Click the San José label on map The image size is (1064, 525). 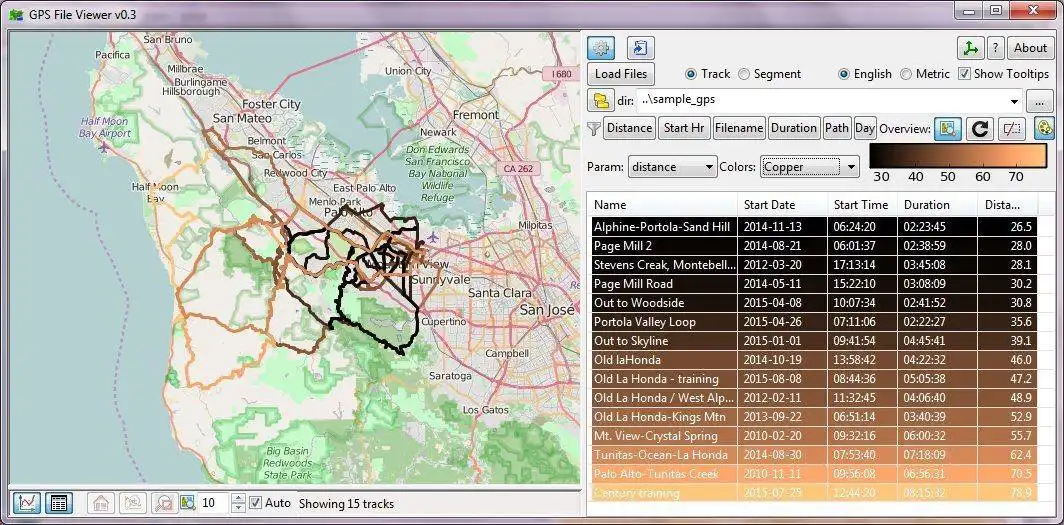click(547, 309)
